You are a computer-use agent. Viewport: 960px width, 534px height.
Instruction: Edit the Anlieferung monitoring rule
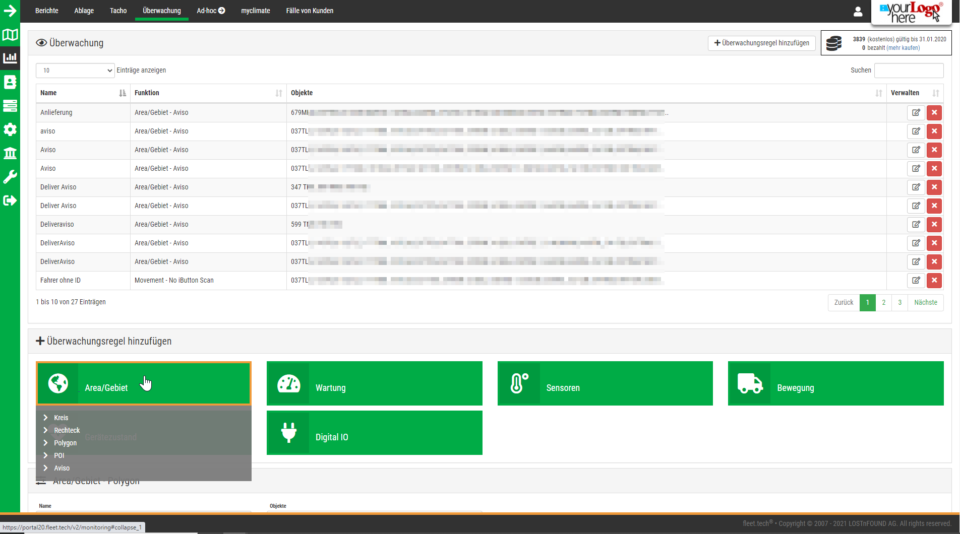click(915, 113)
